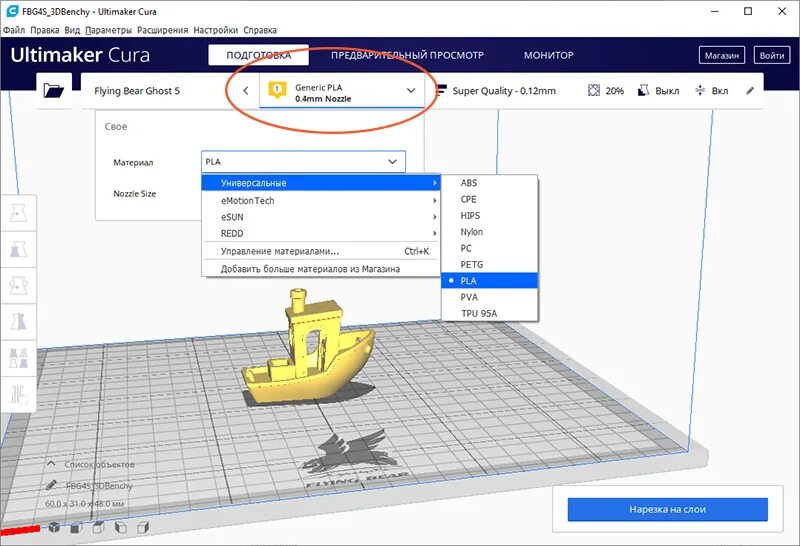Click the Магазин button

click(x=721, y=55)
